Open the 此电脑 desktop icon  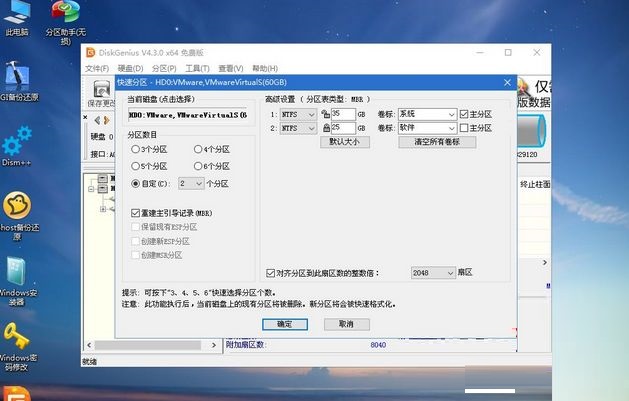(x=16, y=18)
